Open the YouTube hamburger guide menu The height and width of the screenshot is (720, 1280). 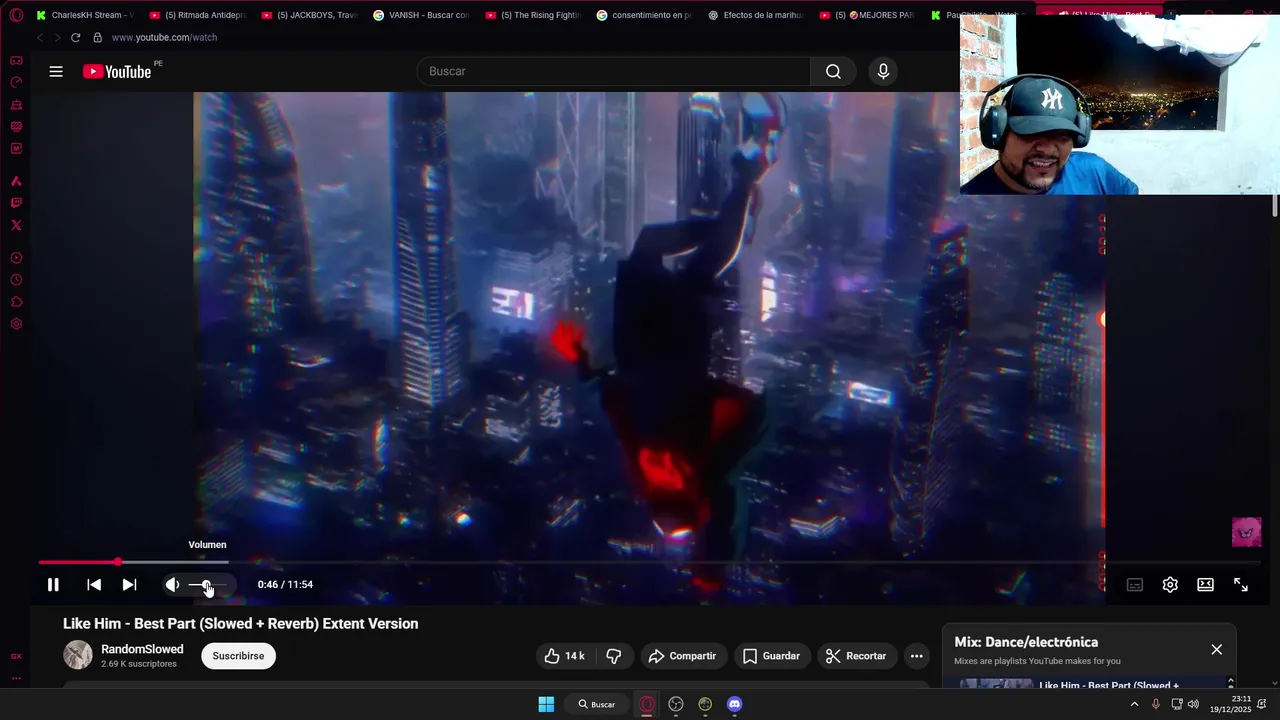point(56,71)
